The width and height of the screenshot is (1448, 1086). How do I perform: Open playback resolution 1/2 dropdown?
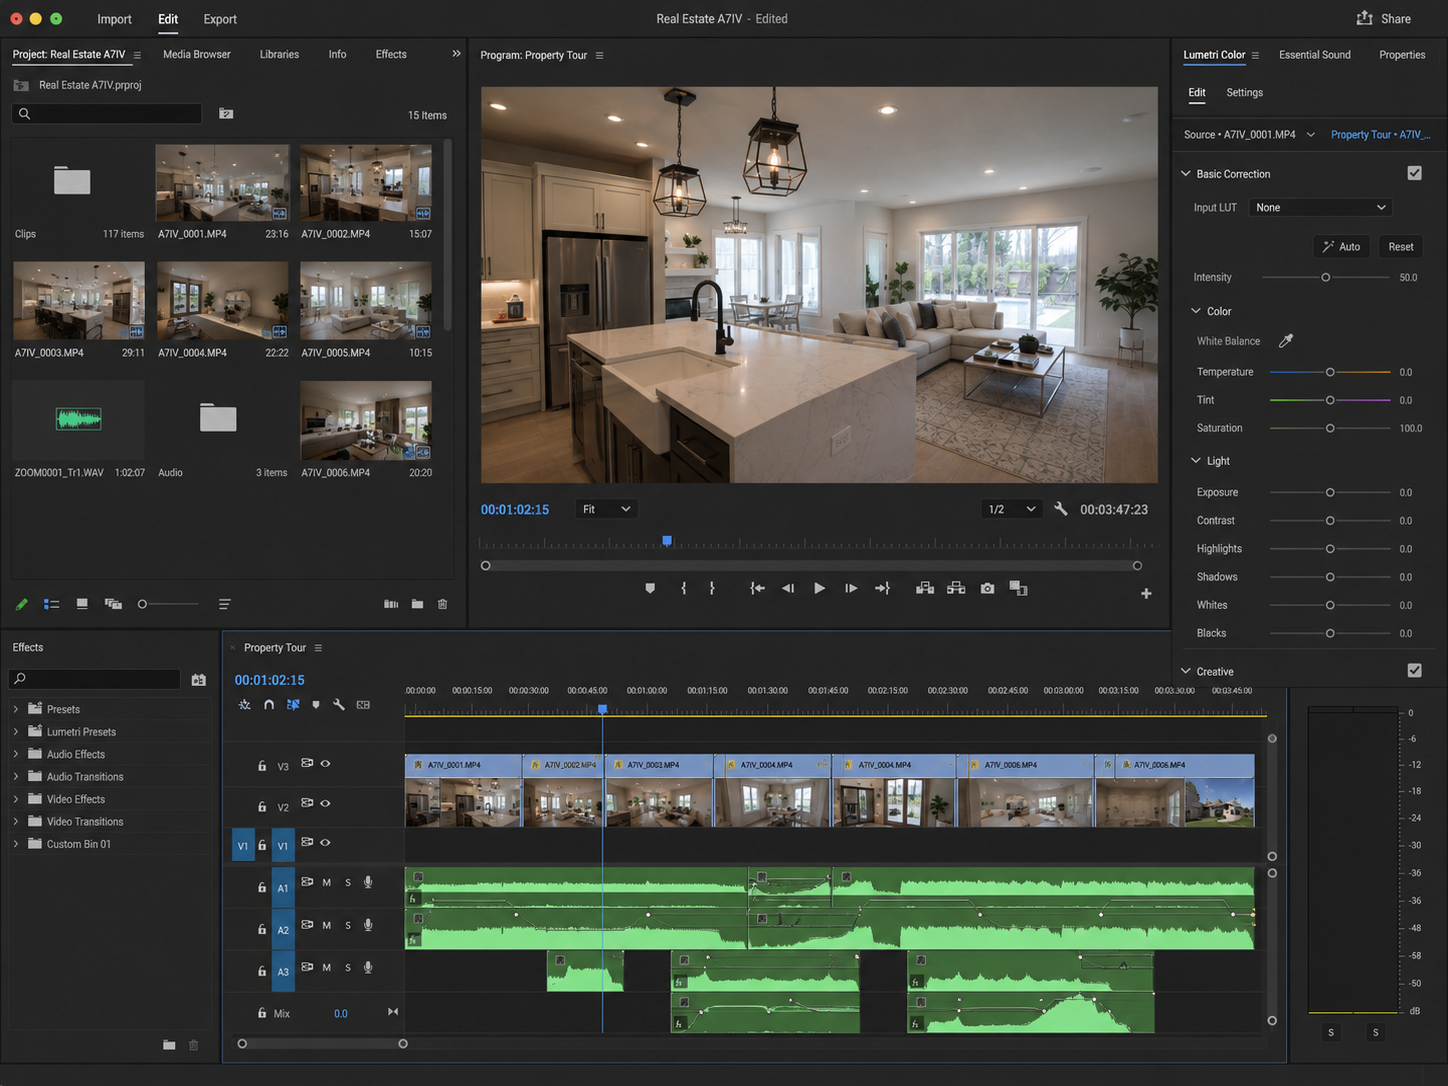pyautogui.click(x=1011, y=509)
